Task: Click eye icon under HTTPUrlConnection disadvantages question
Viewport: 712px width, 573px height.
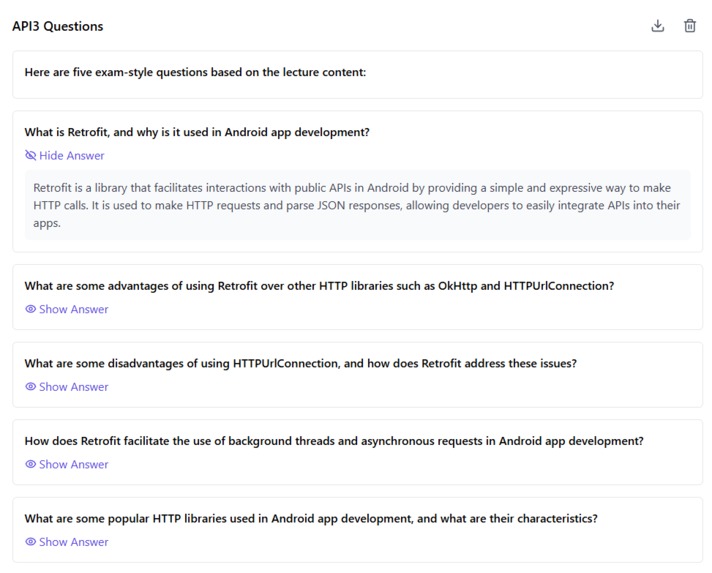Action: click(x=31, y=387)
